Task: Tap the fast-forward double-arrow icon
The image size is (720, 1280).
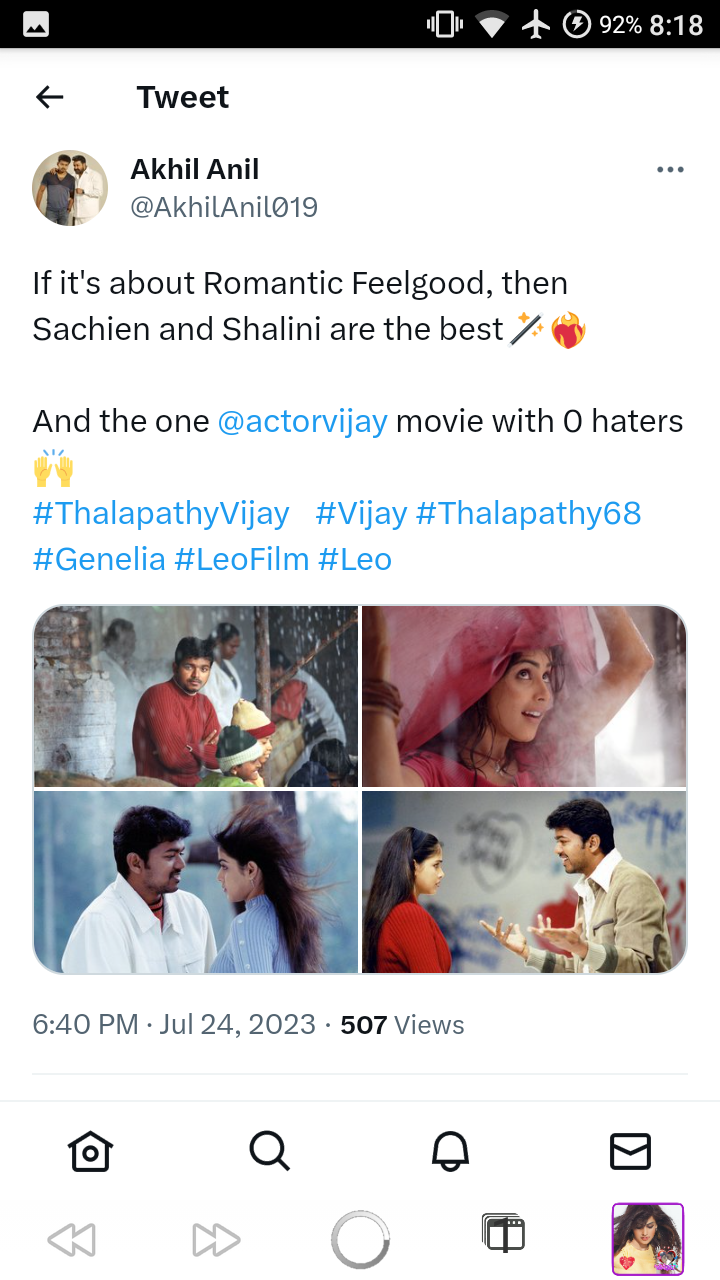Action: pos(216,1241)
